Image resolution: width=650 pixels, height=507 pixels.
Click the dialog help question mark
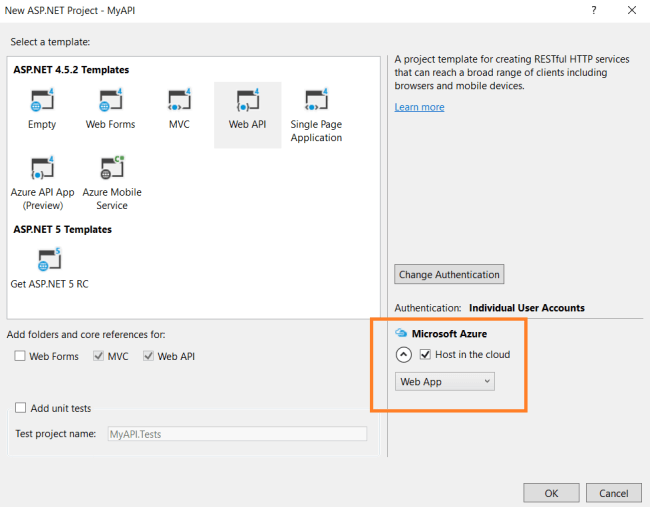(x=593, y=9)
